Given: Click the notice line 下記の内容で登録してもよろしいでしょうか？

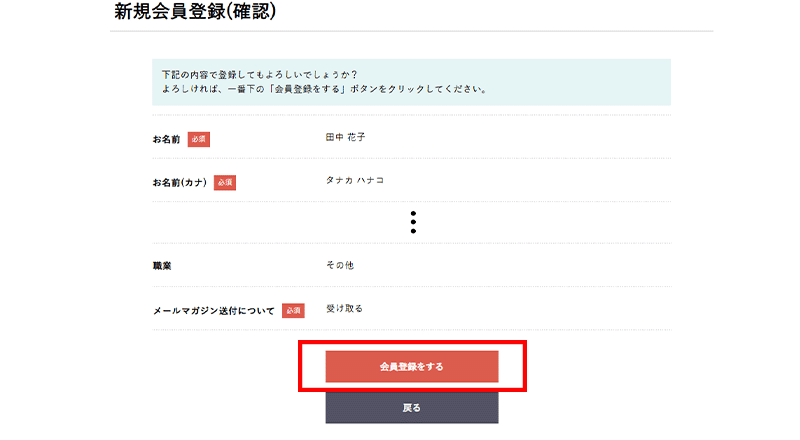Looking at the screenshot, I should pyautogui.click(x=260, y=75).
